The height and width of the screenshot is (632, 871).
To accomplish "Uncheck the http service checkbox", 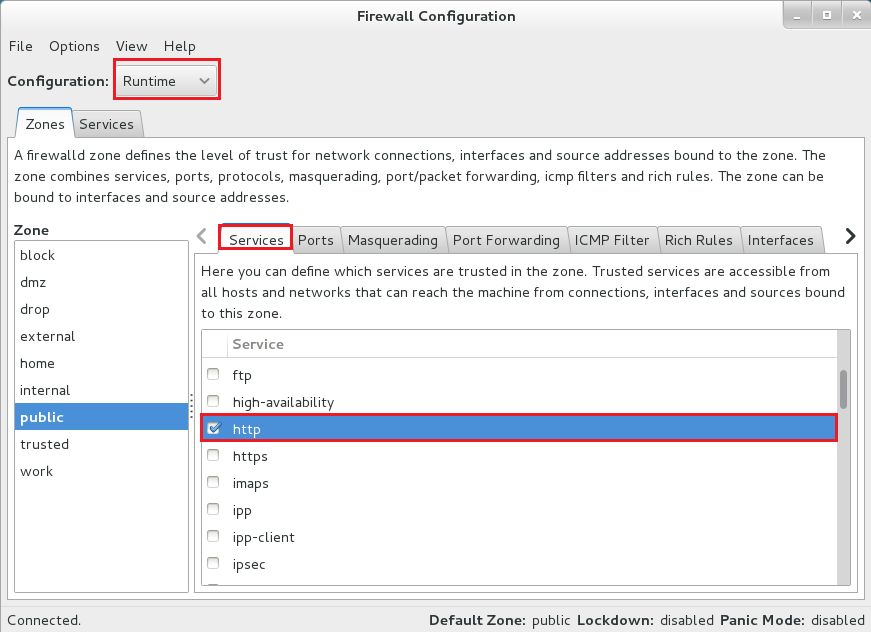I will pos(213,429).
